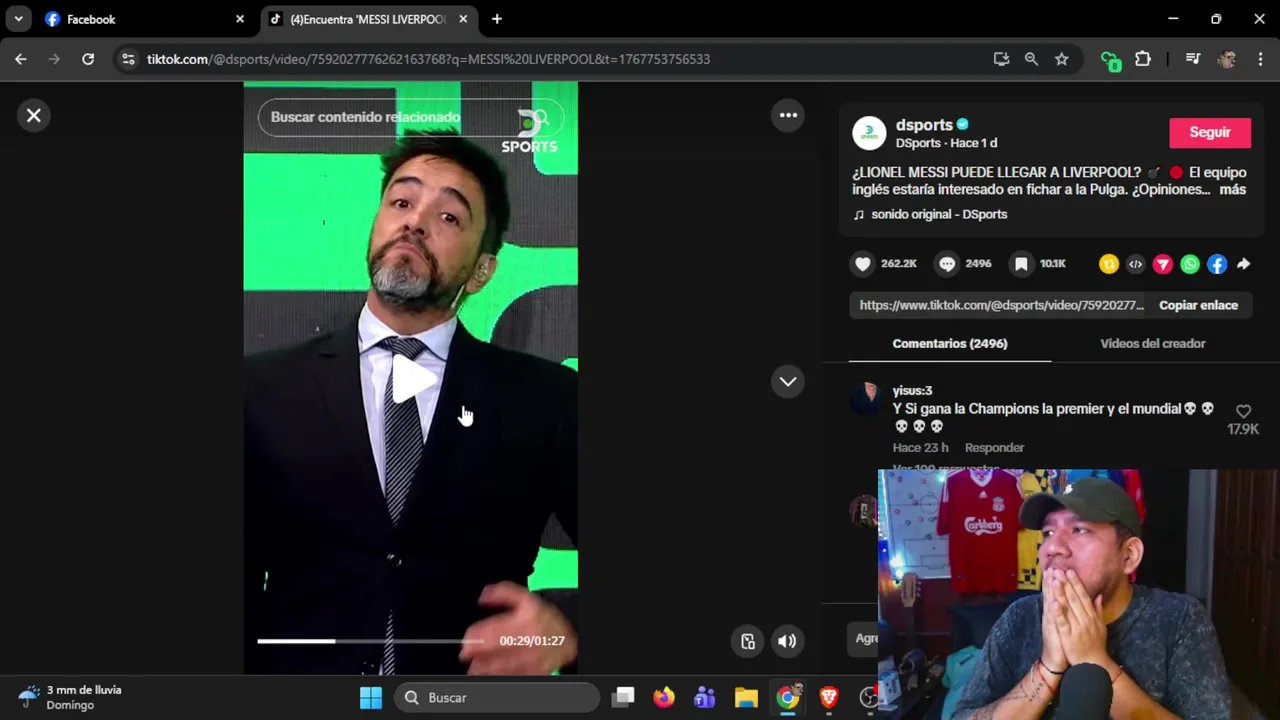
Task: Open a new browser tab
Action: 497,19
